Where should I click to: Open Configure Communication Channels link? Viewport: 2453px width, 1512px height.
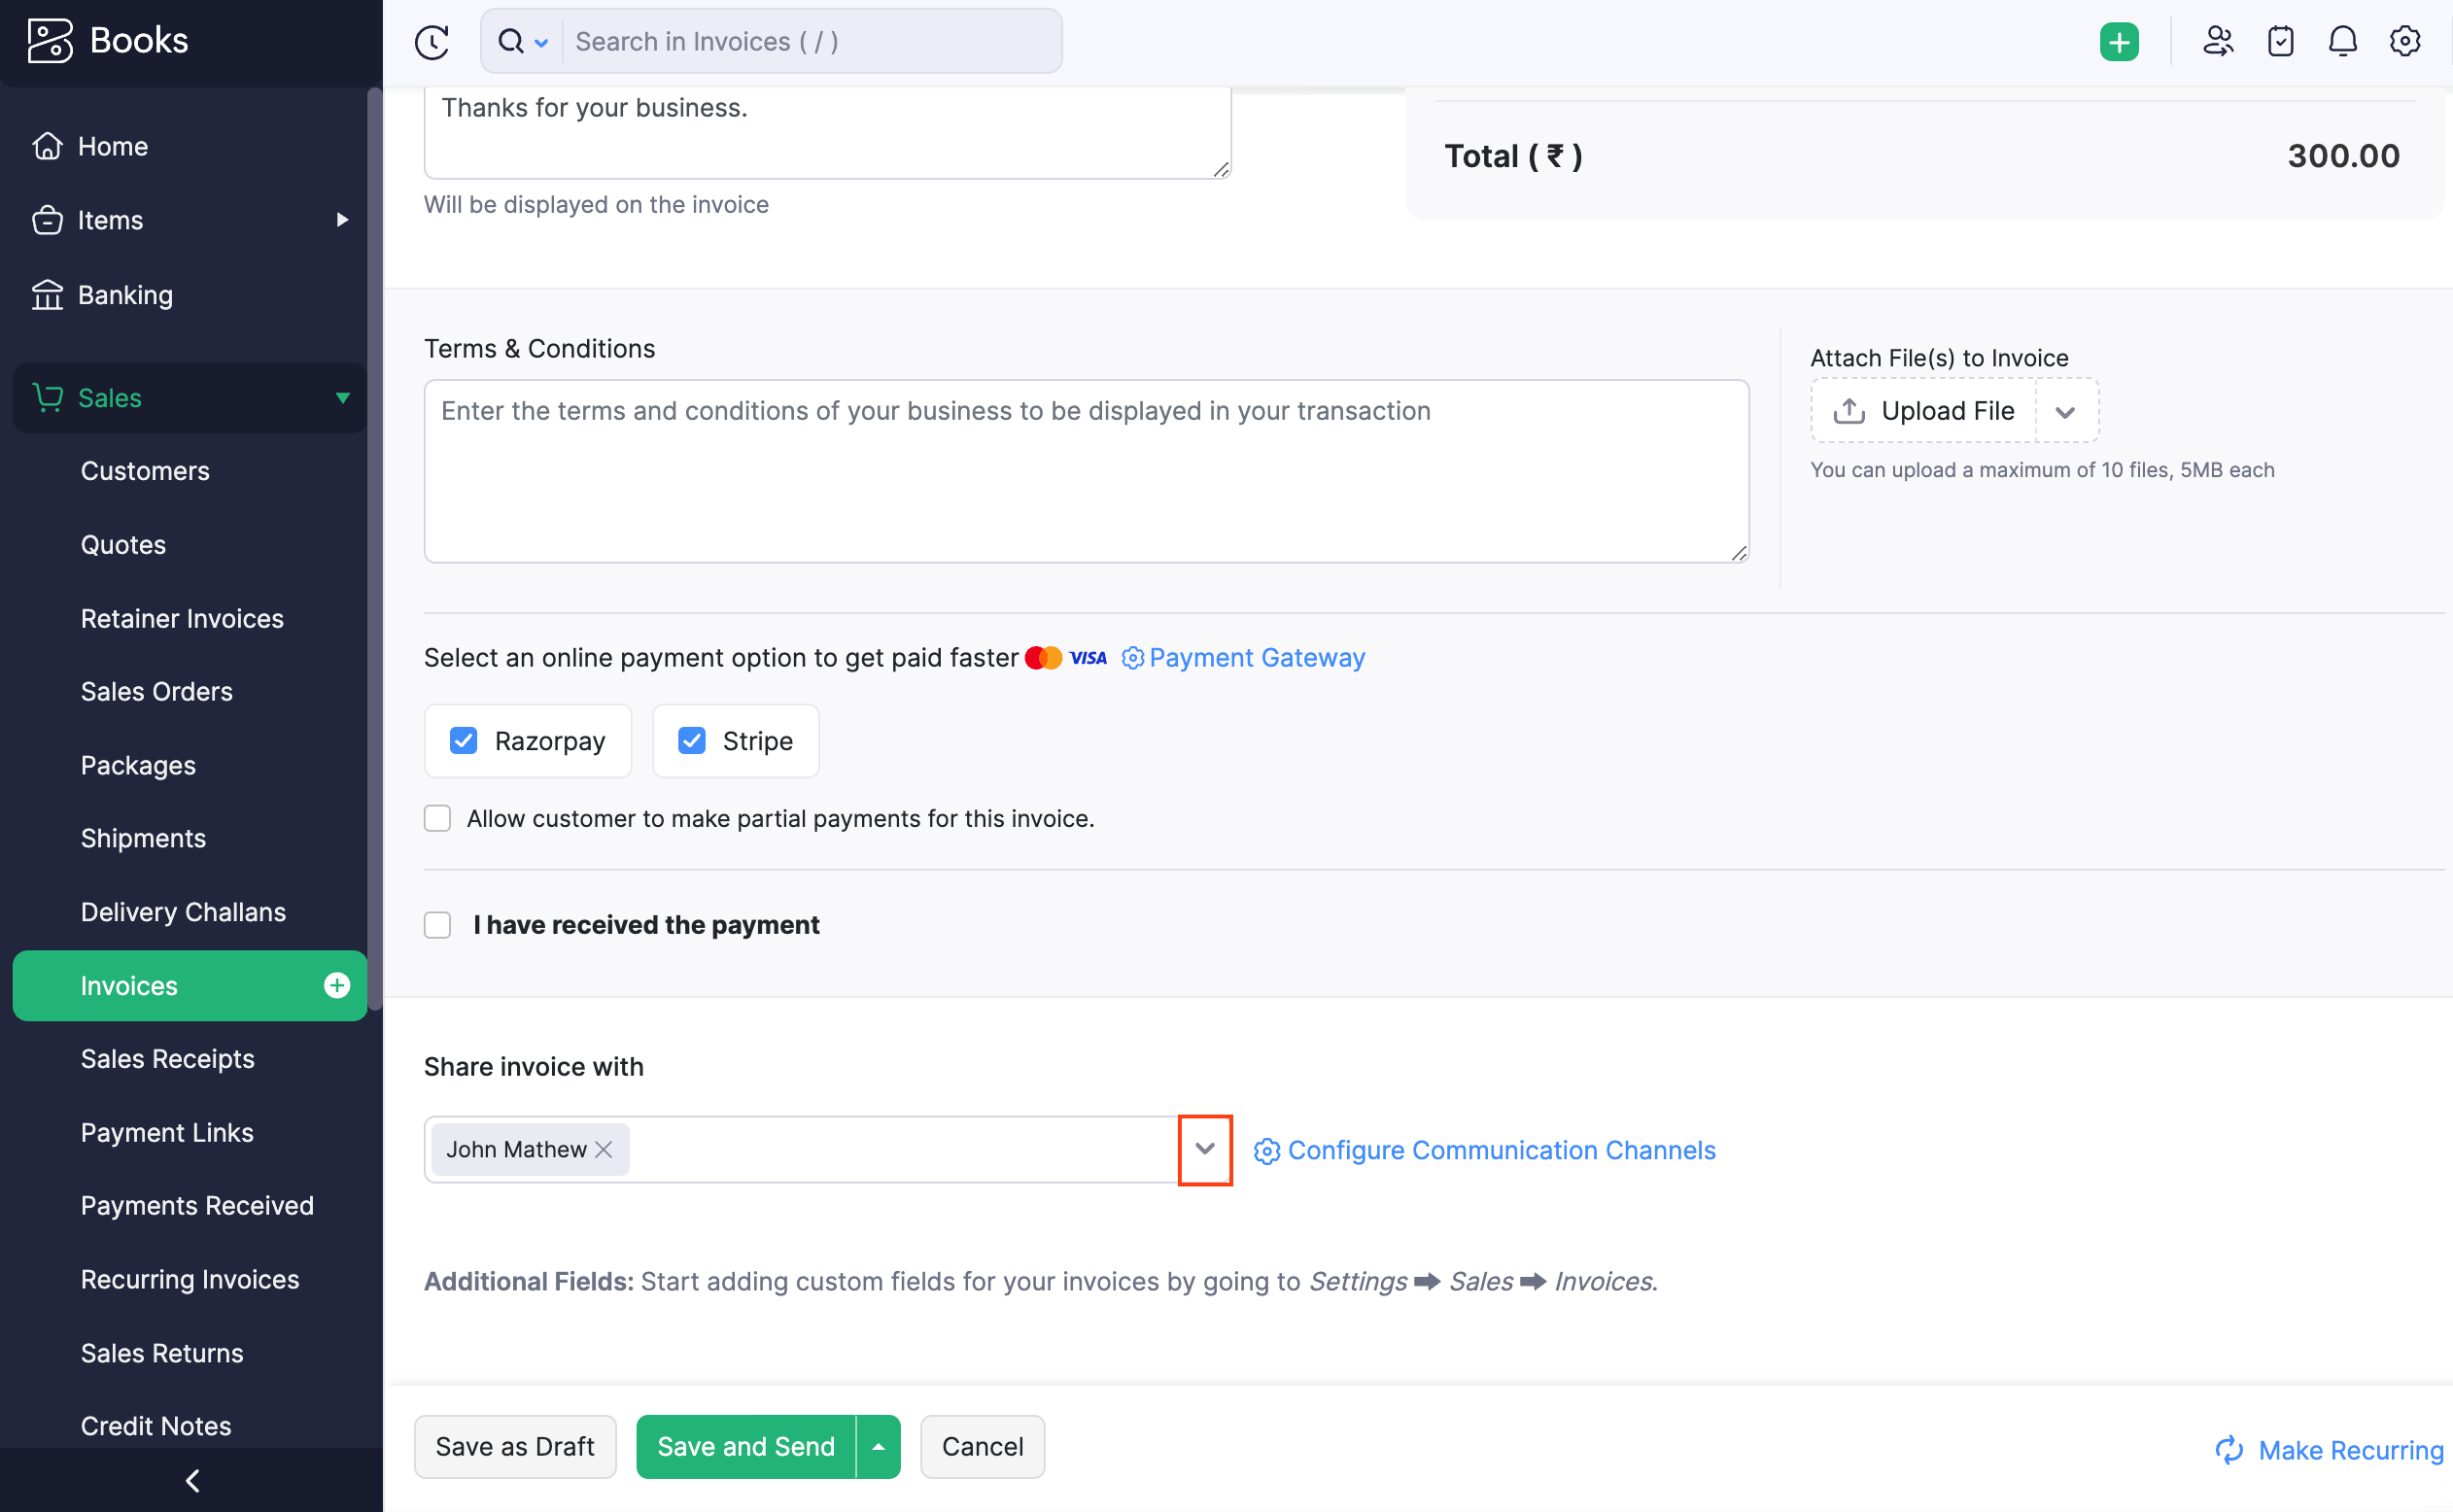[1500, 1150]
